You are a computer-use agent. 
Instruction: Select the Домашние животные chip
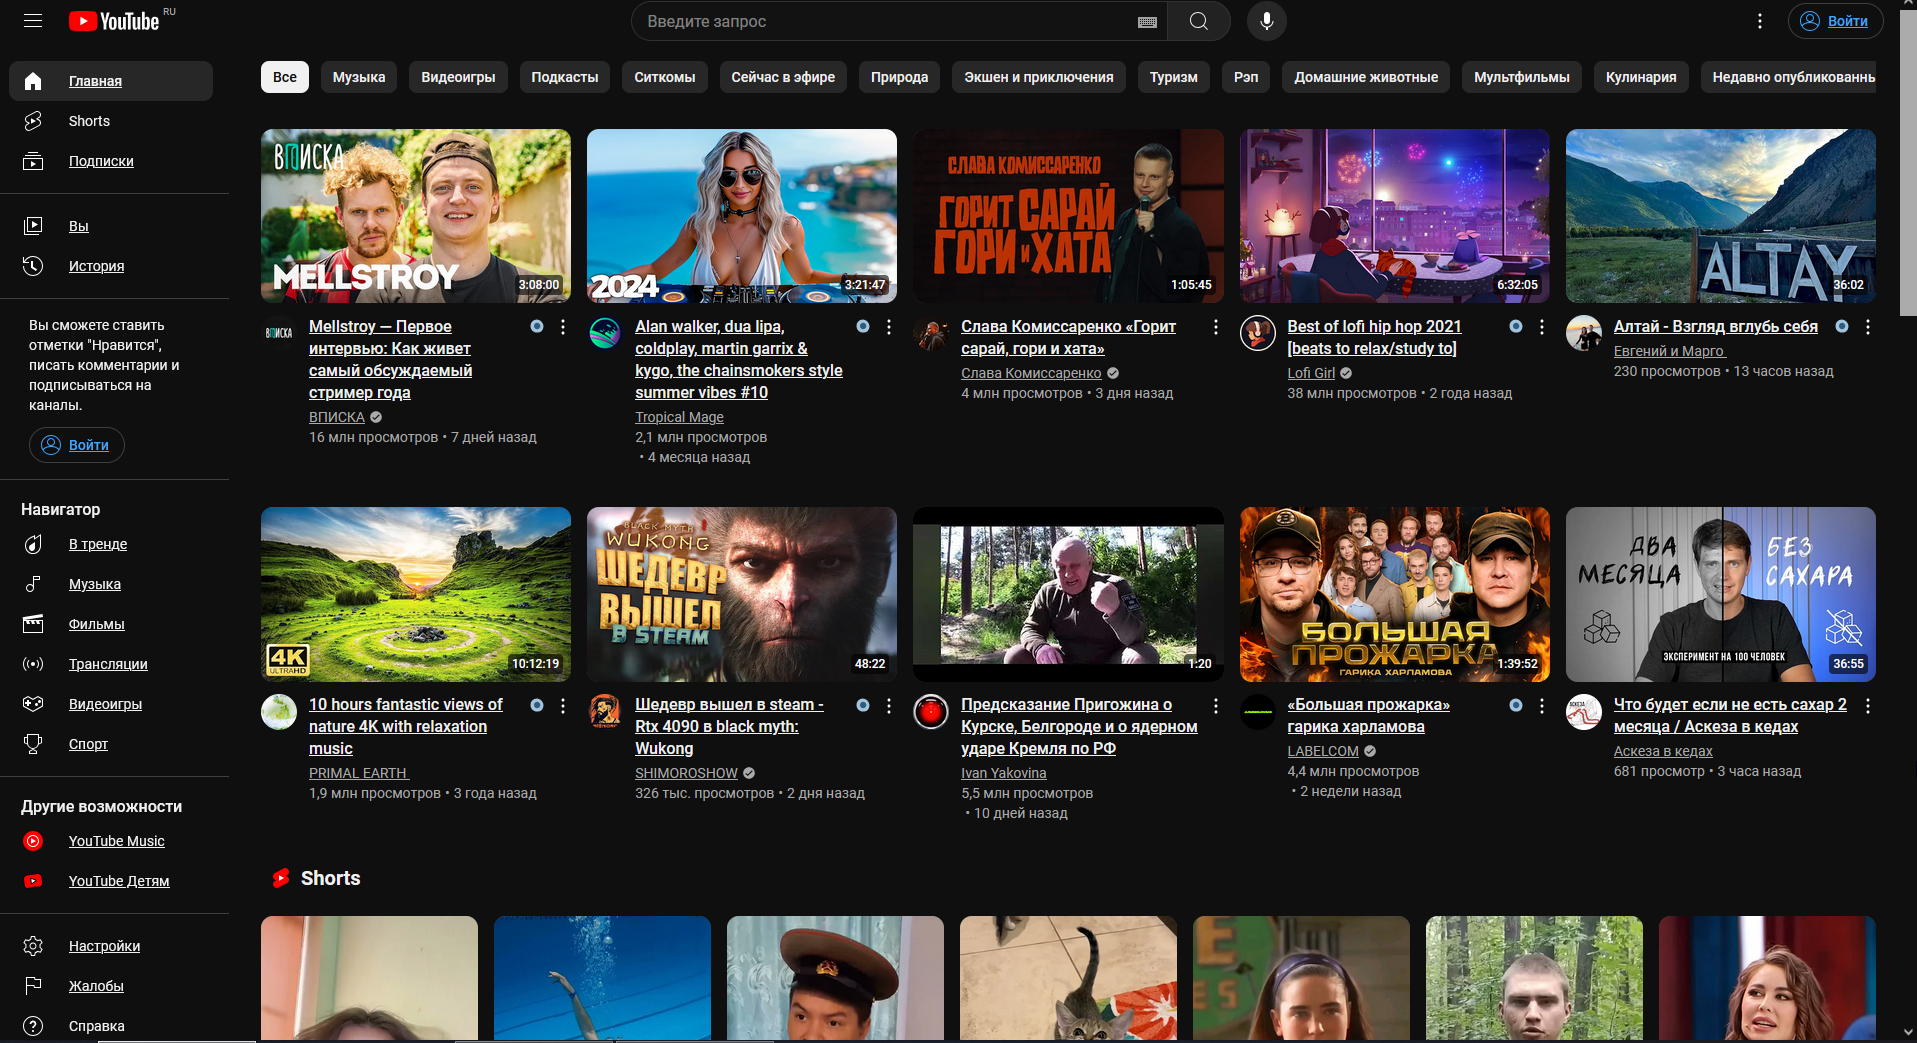[x=1366, y=77]
